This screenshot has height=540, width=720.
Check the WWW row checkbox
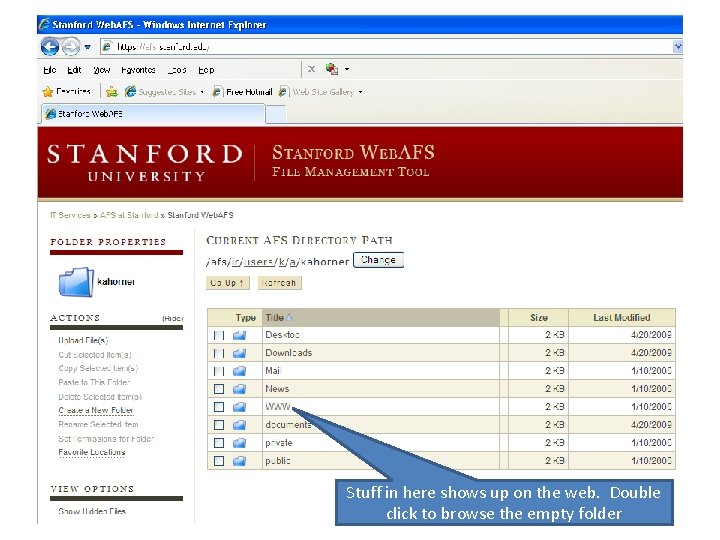[219, 407]
